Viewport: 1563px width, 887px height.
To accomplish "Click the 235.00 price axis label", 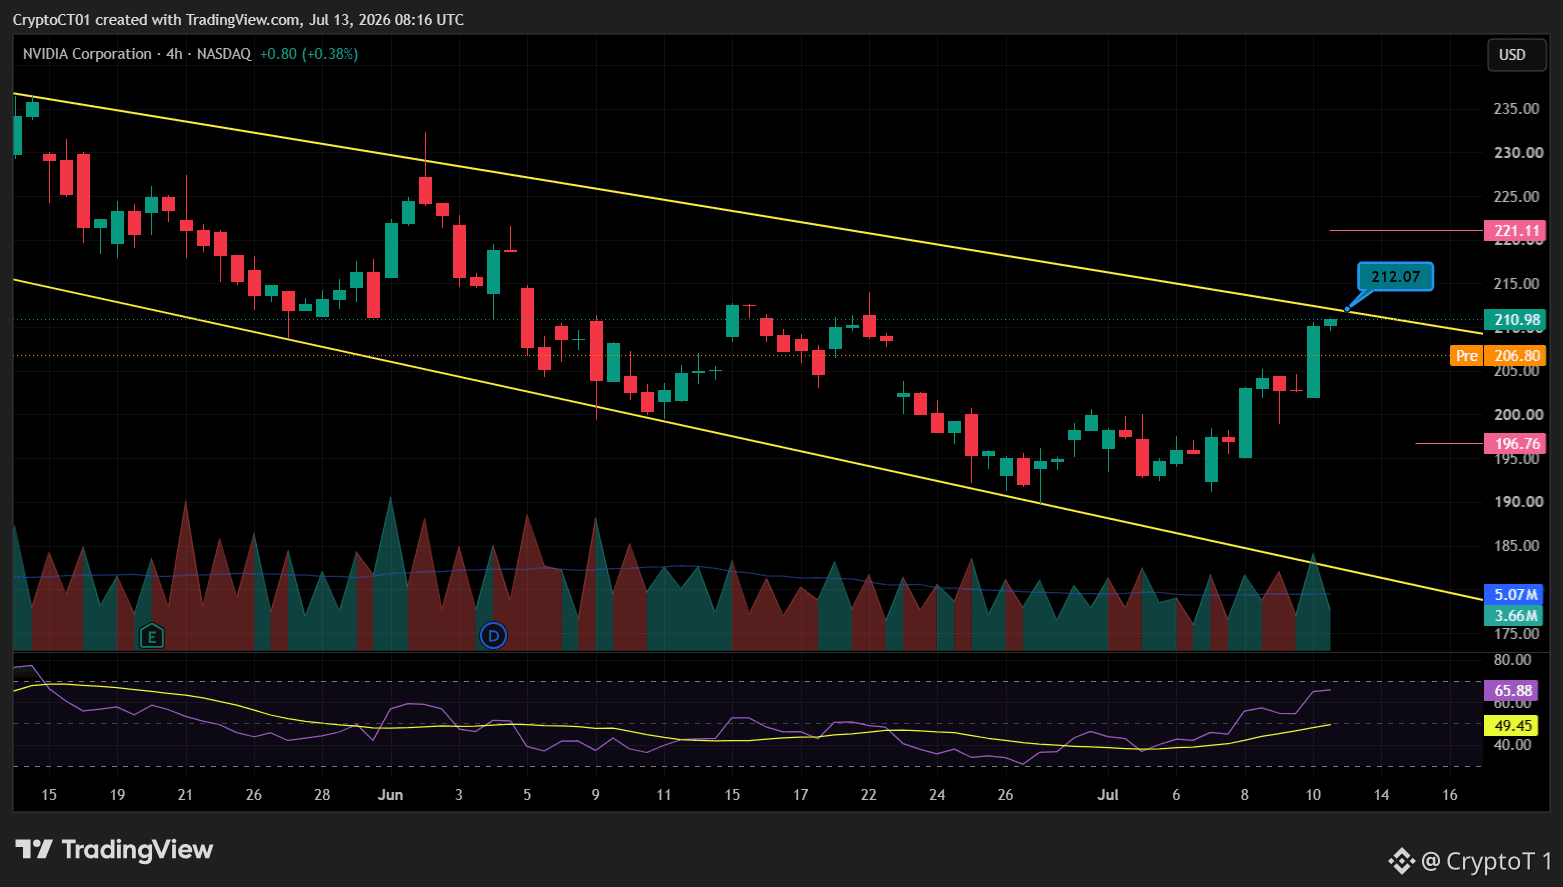I will tap(1516, 109).
